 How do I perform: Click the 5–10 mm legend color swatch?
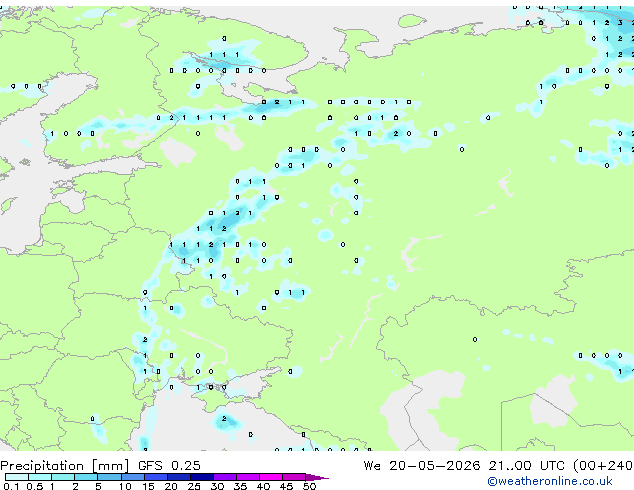click(109, 477)
